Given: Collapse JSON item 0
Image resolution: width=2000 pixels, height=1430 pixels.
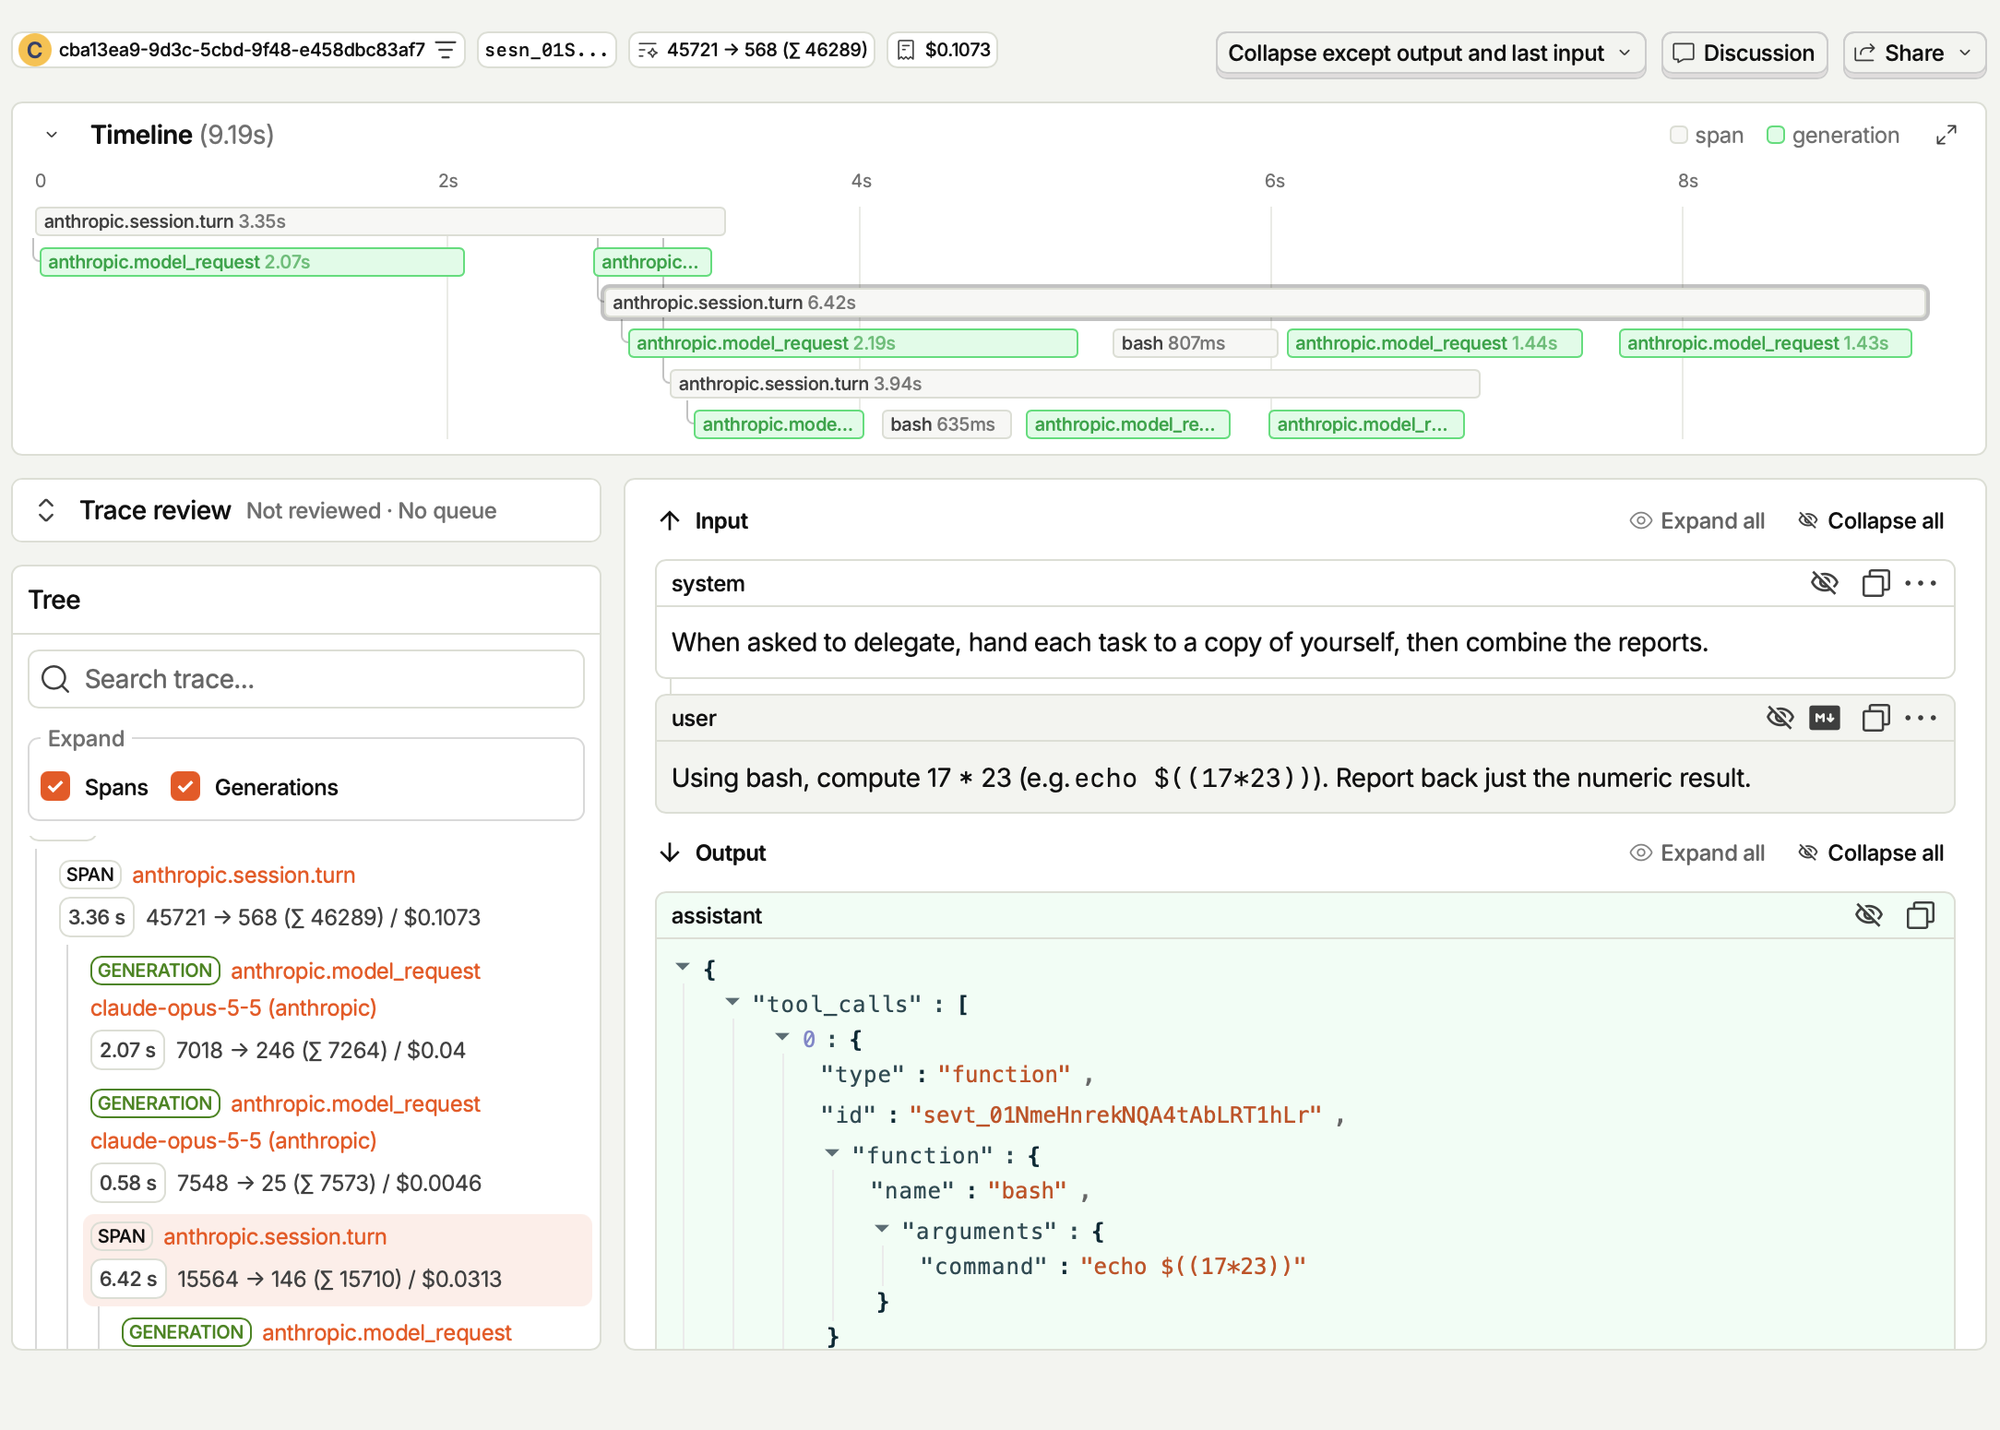Looking at the screenshot, I should [x=782, y=1037].
